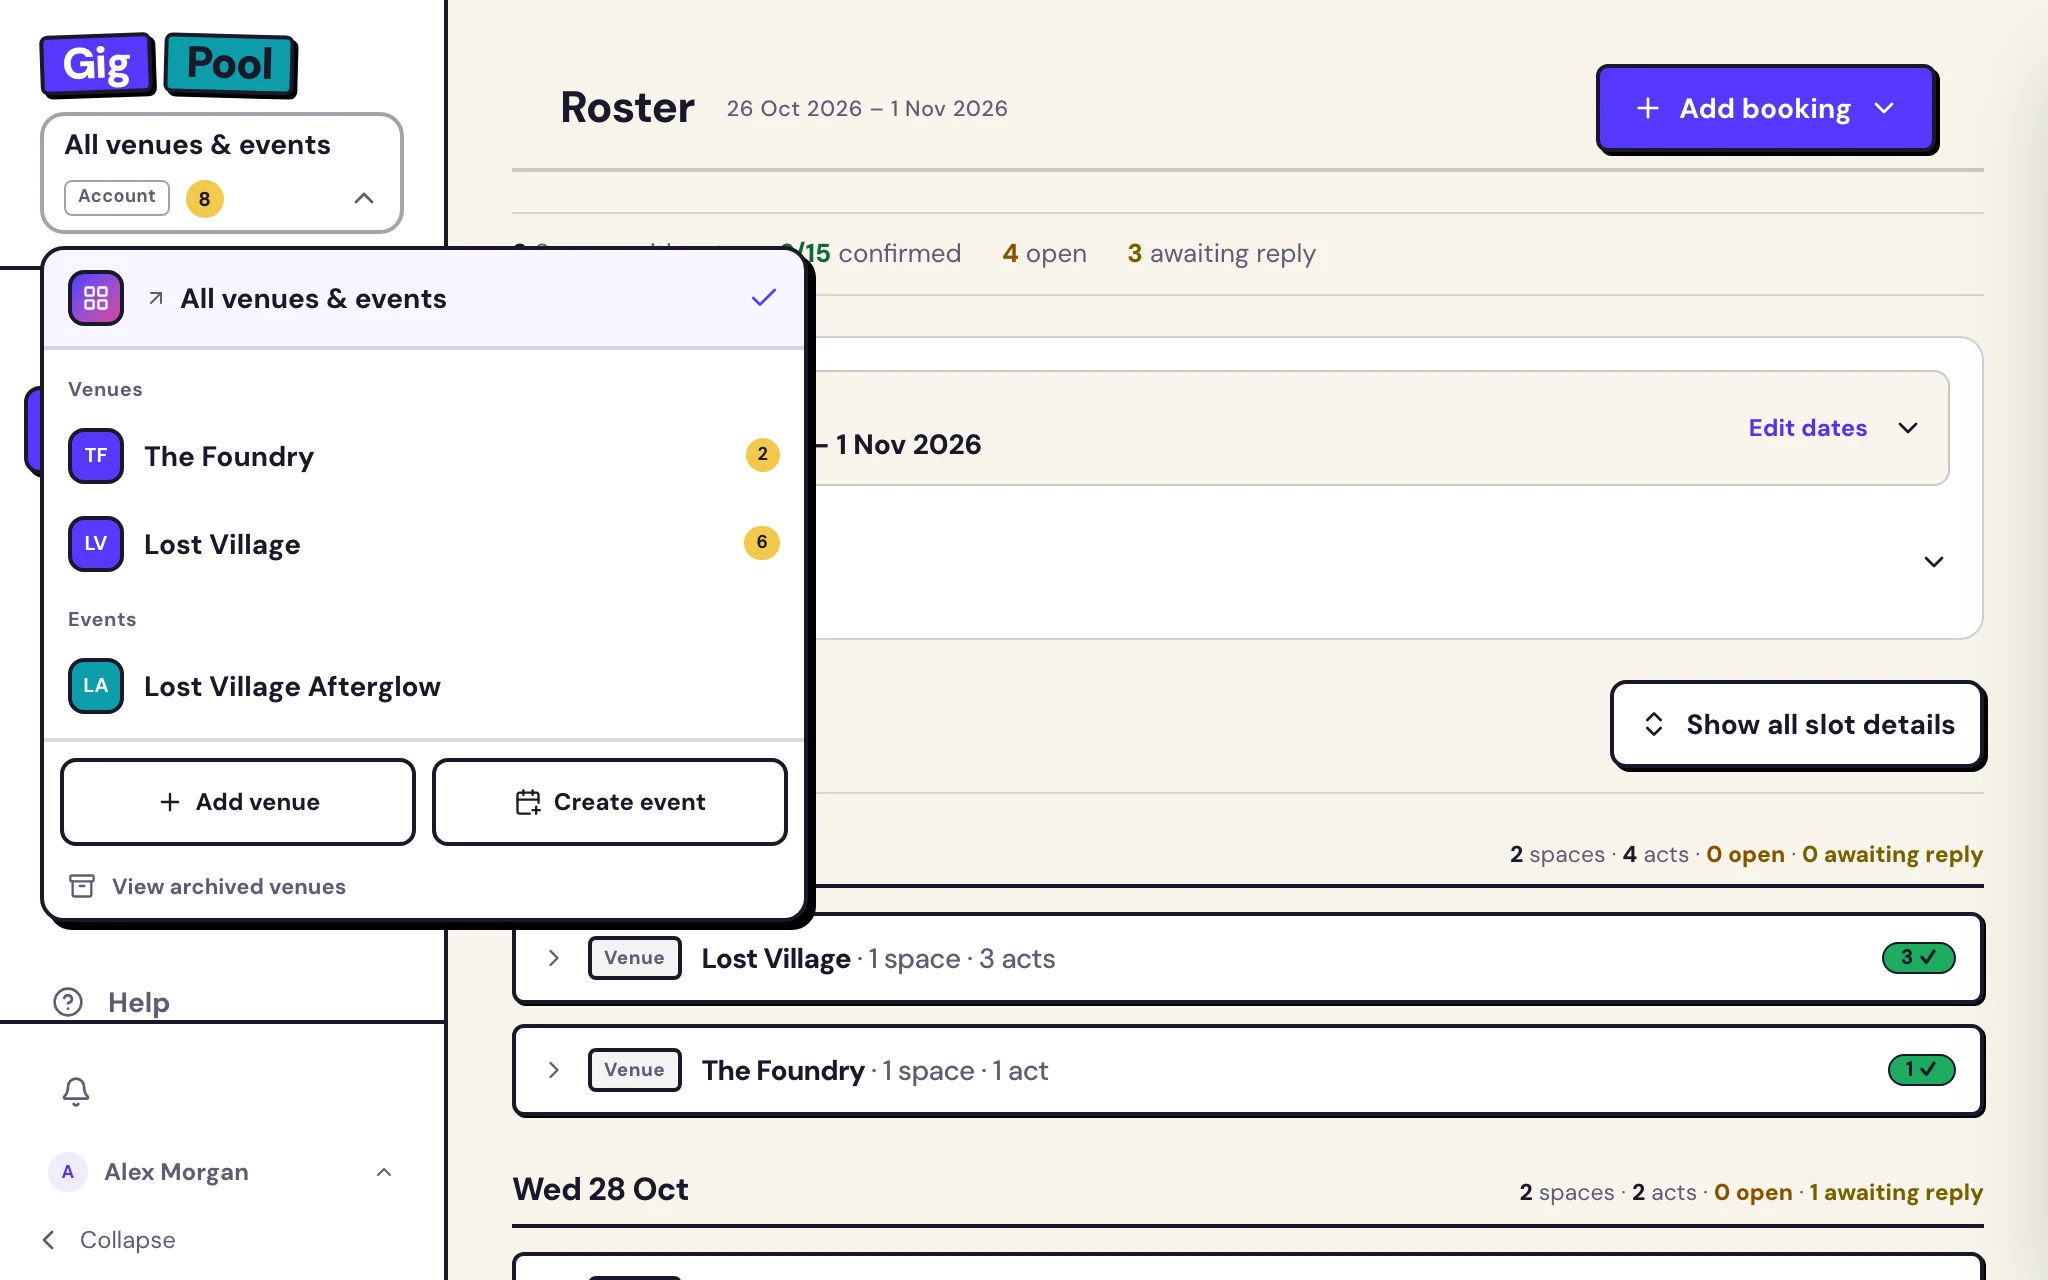Click the 'Lost Village · 1 space · 3 acts' row text

point(878,958)
